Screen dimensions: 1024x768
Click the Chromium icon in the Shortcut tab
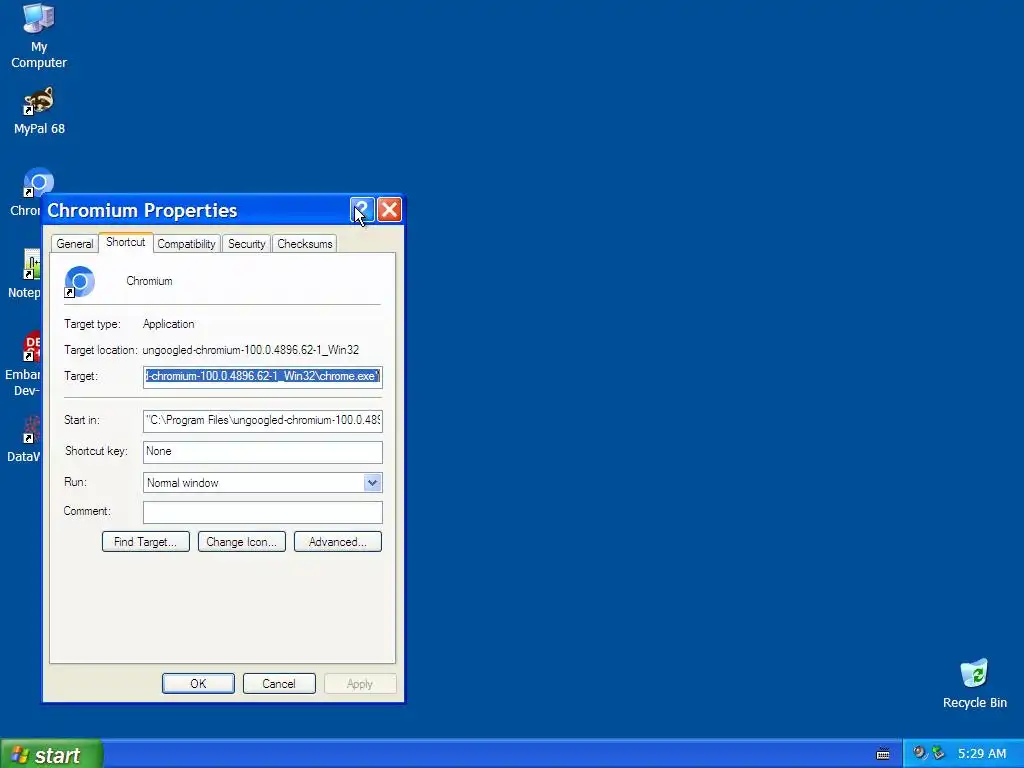(80, 282)
